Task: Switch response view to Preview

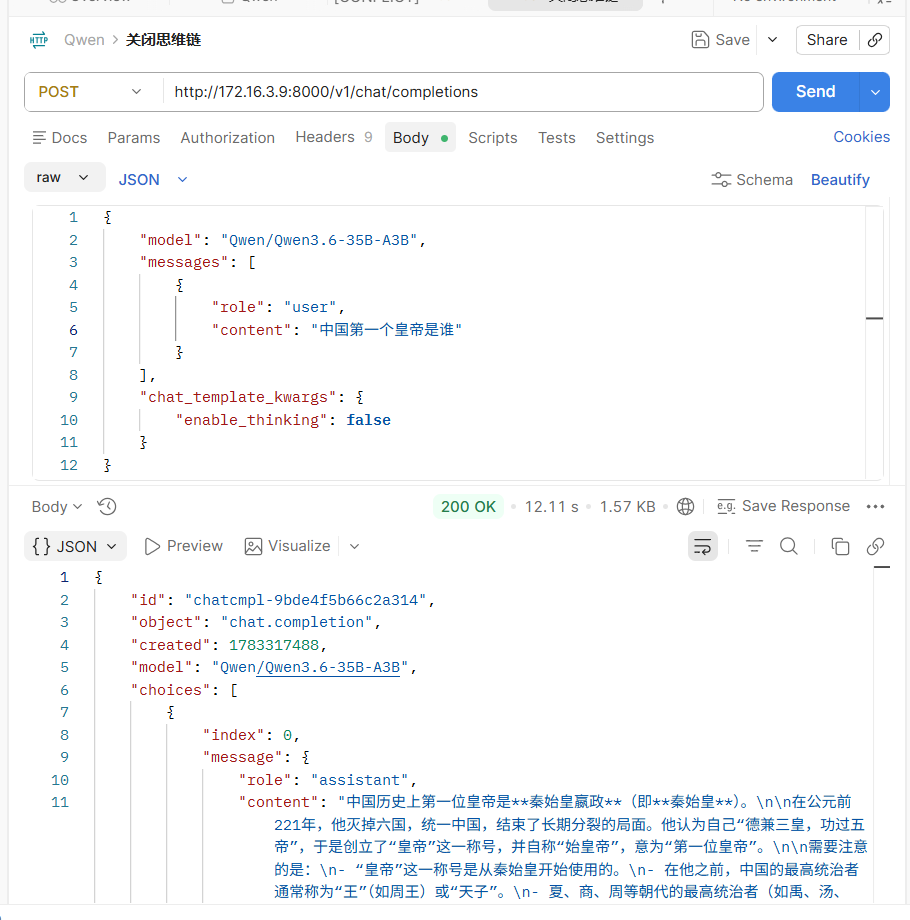Action: 183,546
